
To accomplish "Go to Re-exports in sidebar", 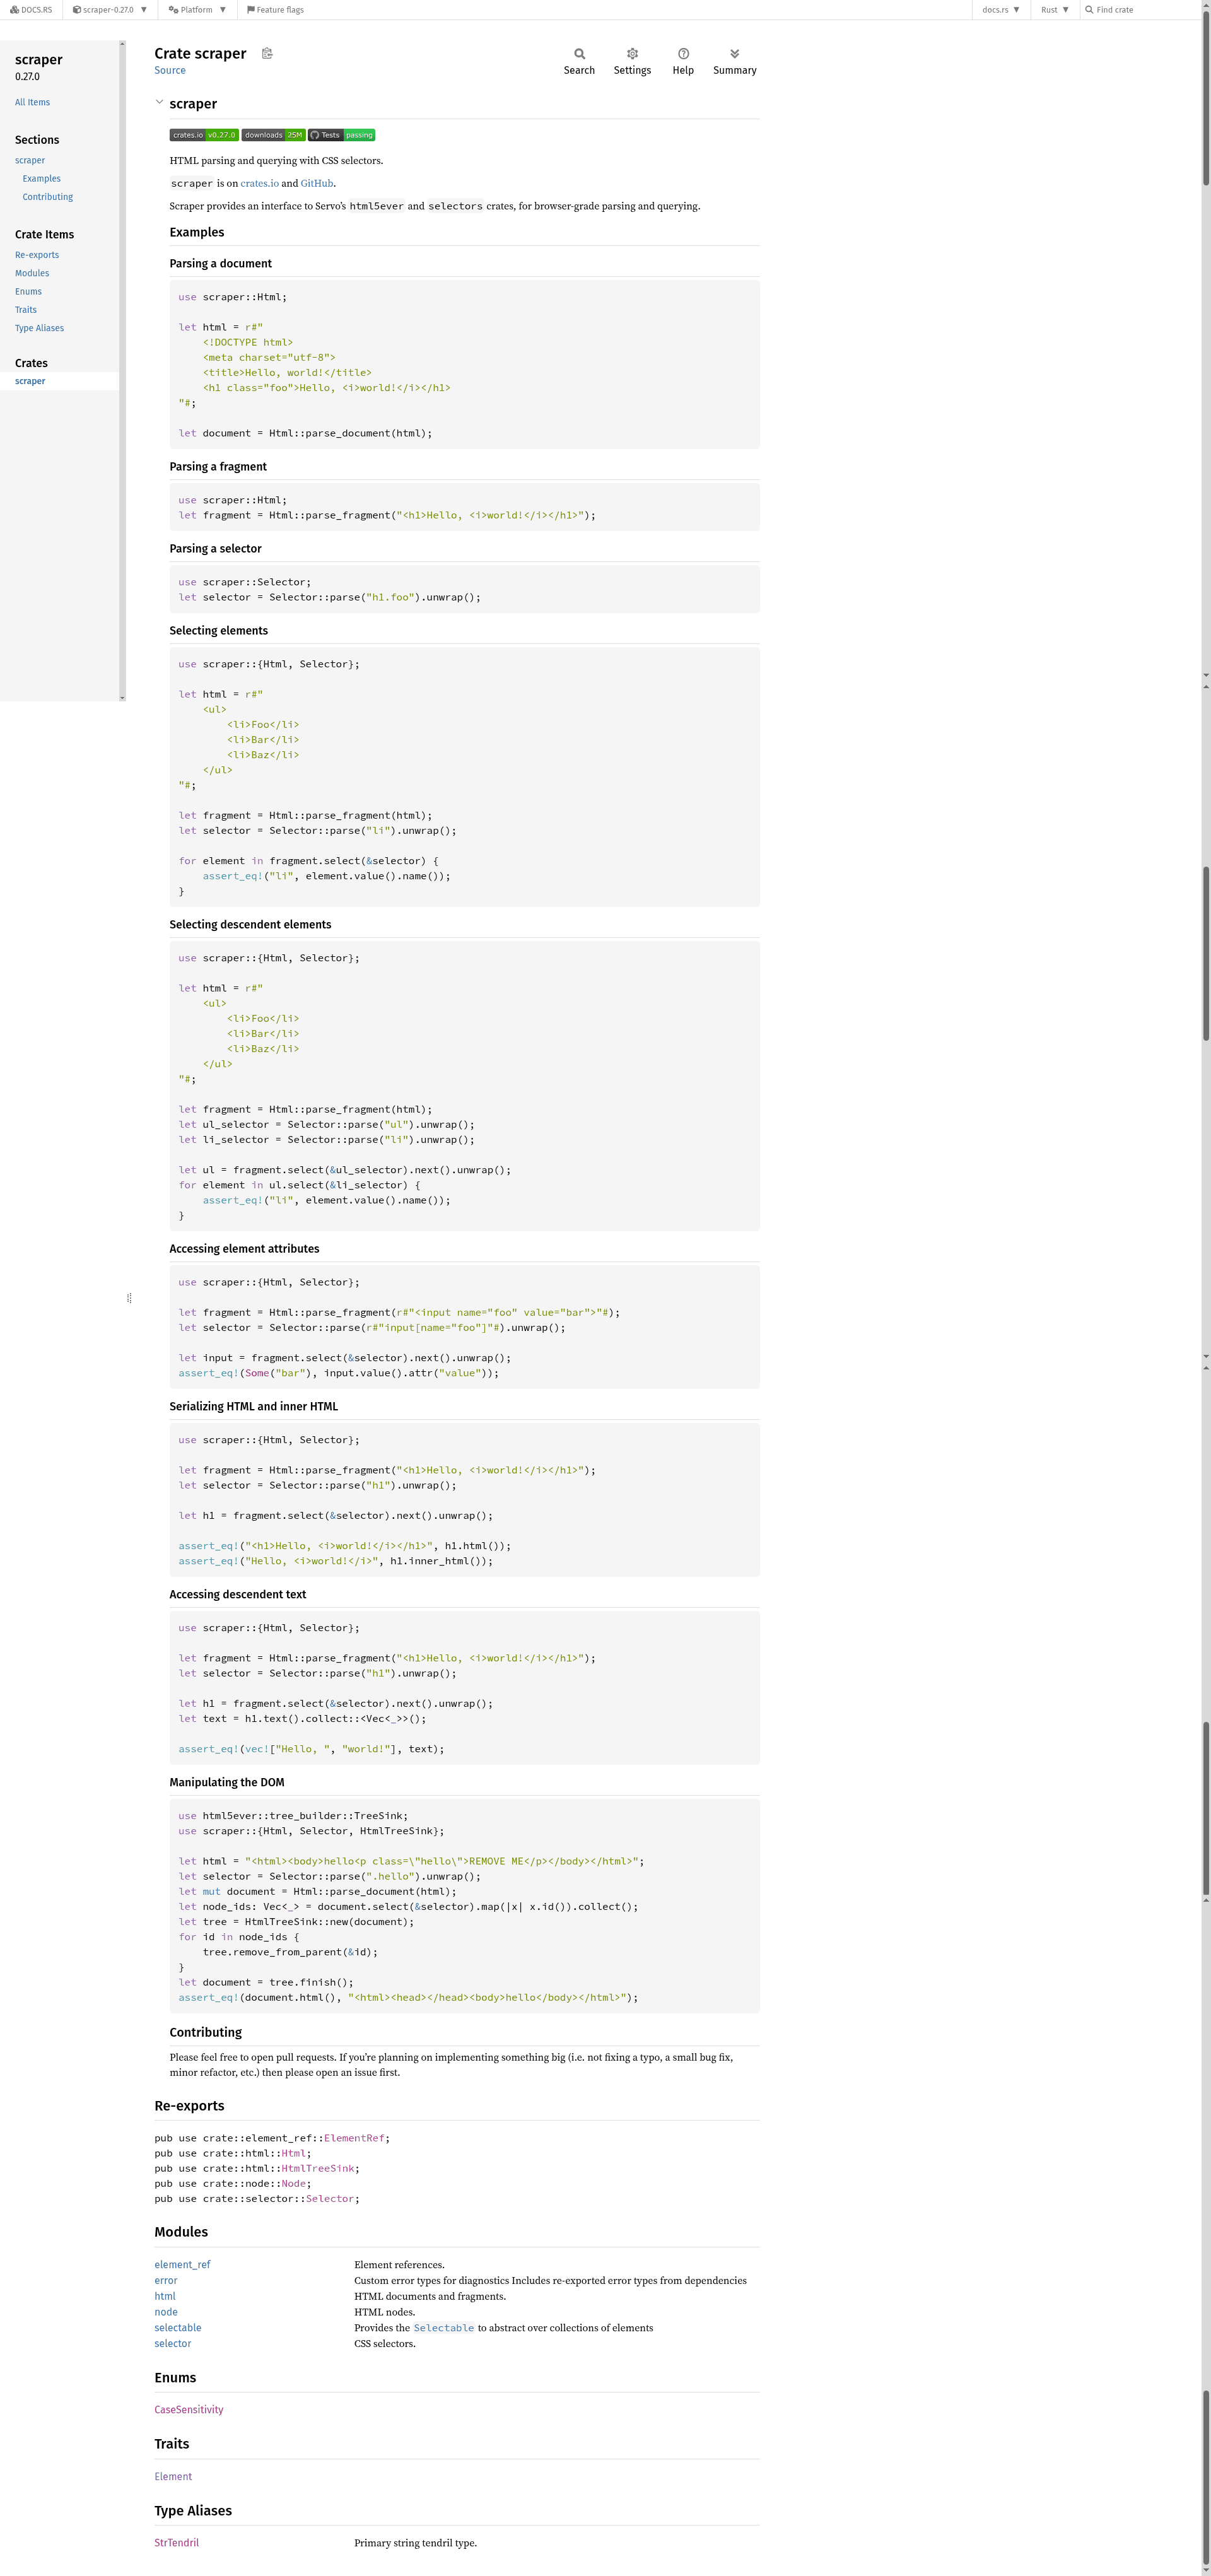I will pos(37,255).
